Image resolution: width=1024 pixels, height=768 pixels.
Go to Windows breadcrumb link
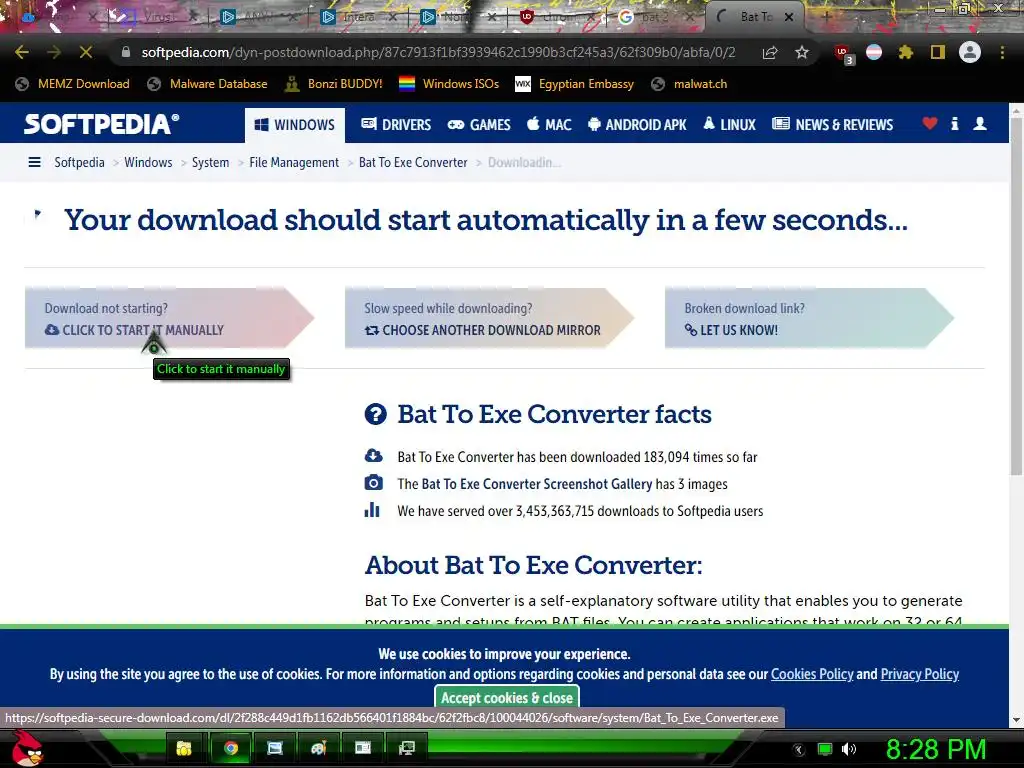coord(148,162)
